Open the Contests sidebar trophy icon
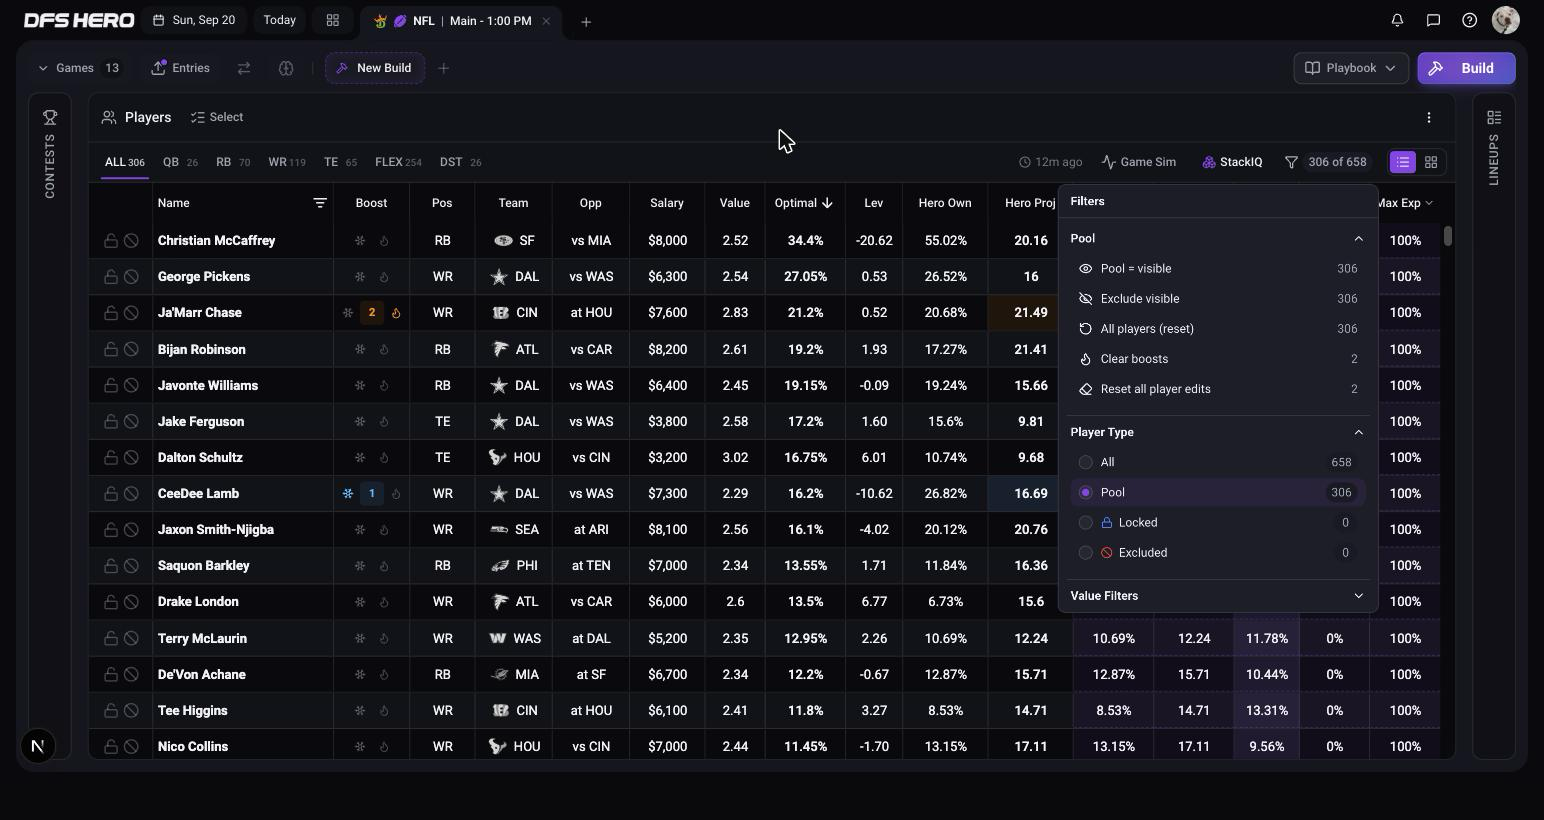Viewport: 1544px width, 820px height. 50,118
